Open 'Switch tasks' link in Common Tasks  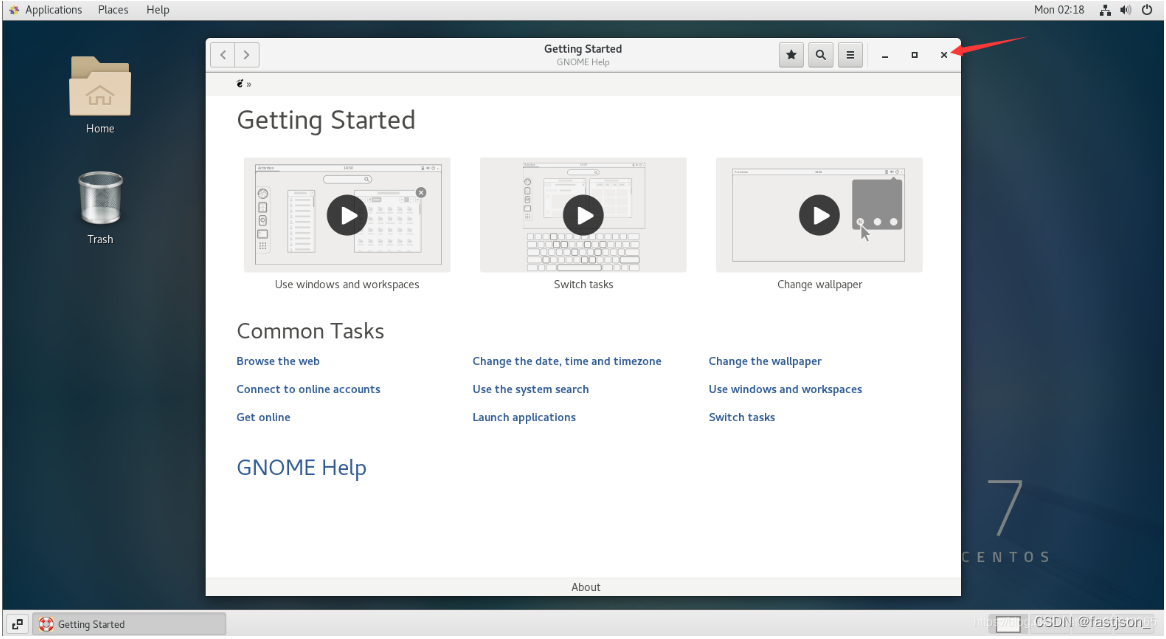[741, 417]
